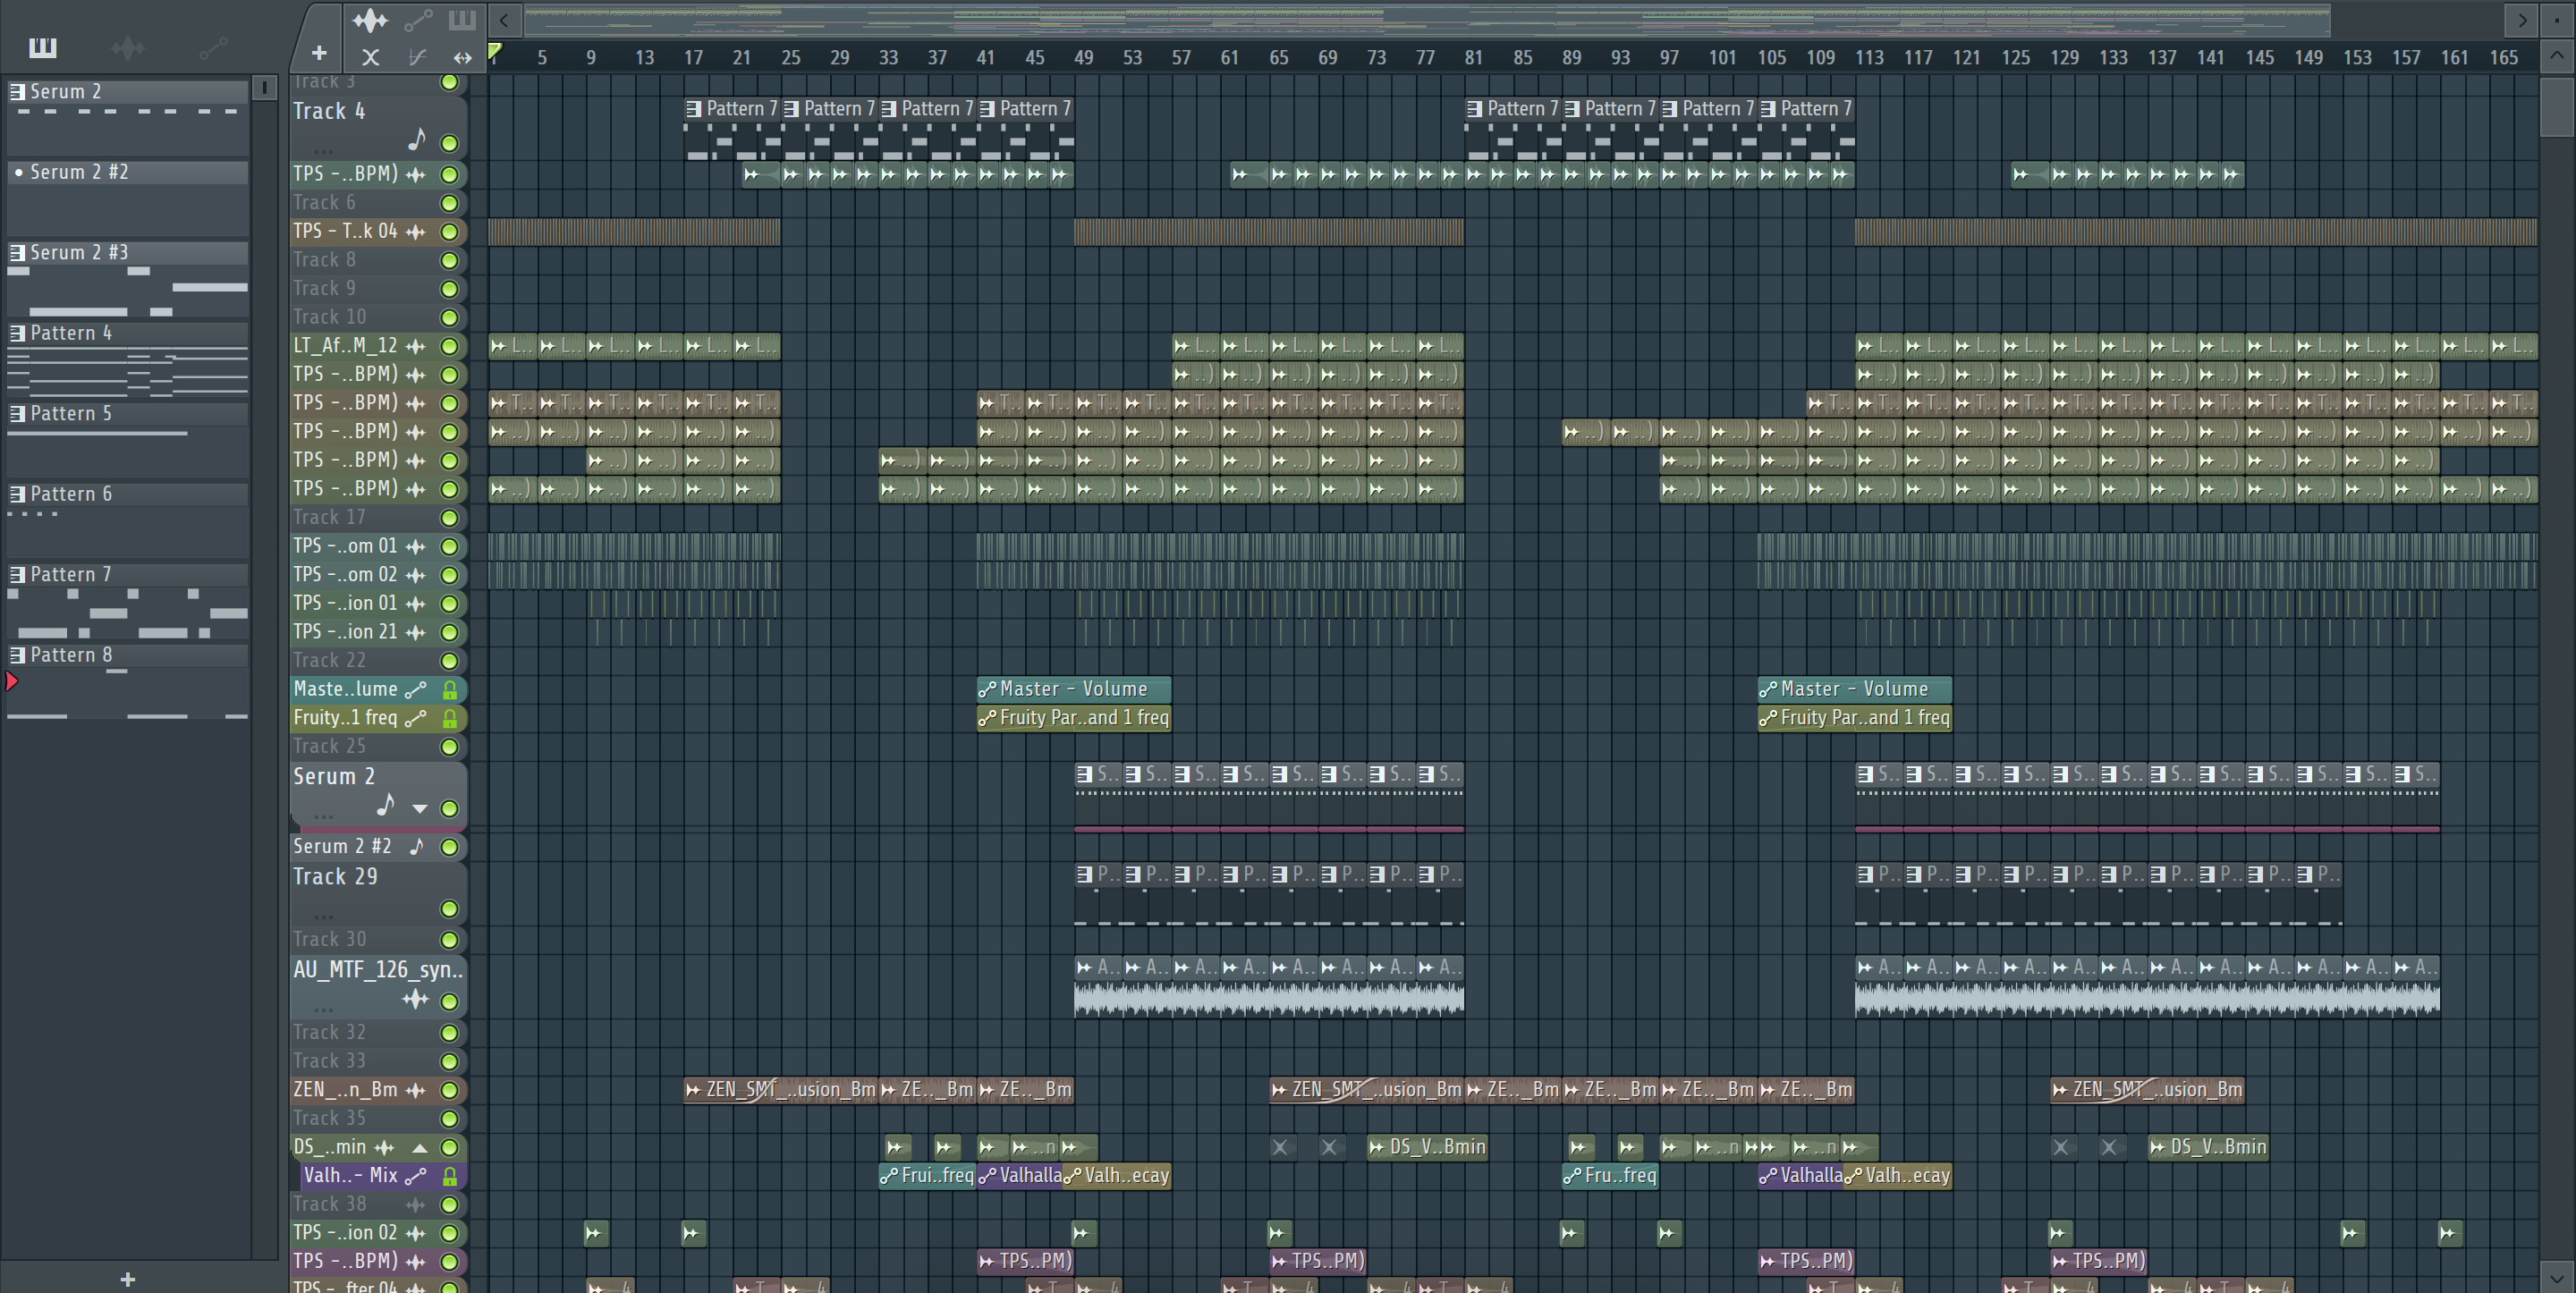Mute Track 6 using its green LED
The image size is (2576, 1293).
point(449,203)
